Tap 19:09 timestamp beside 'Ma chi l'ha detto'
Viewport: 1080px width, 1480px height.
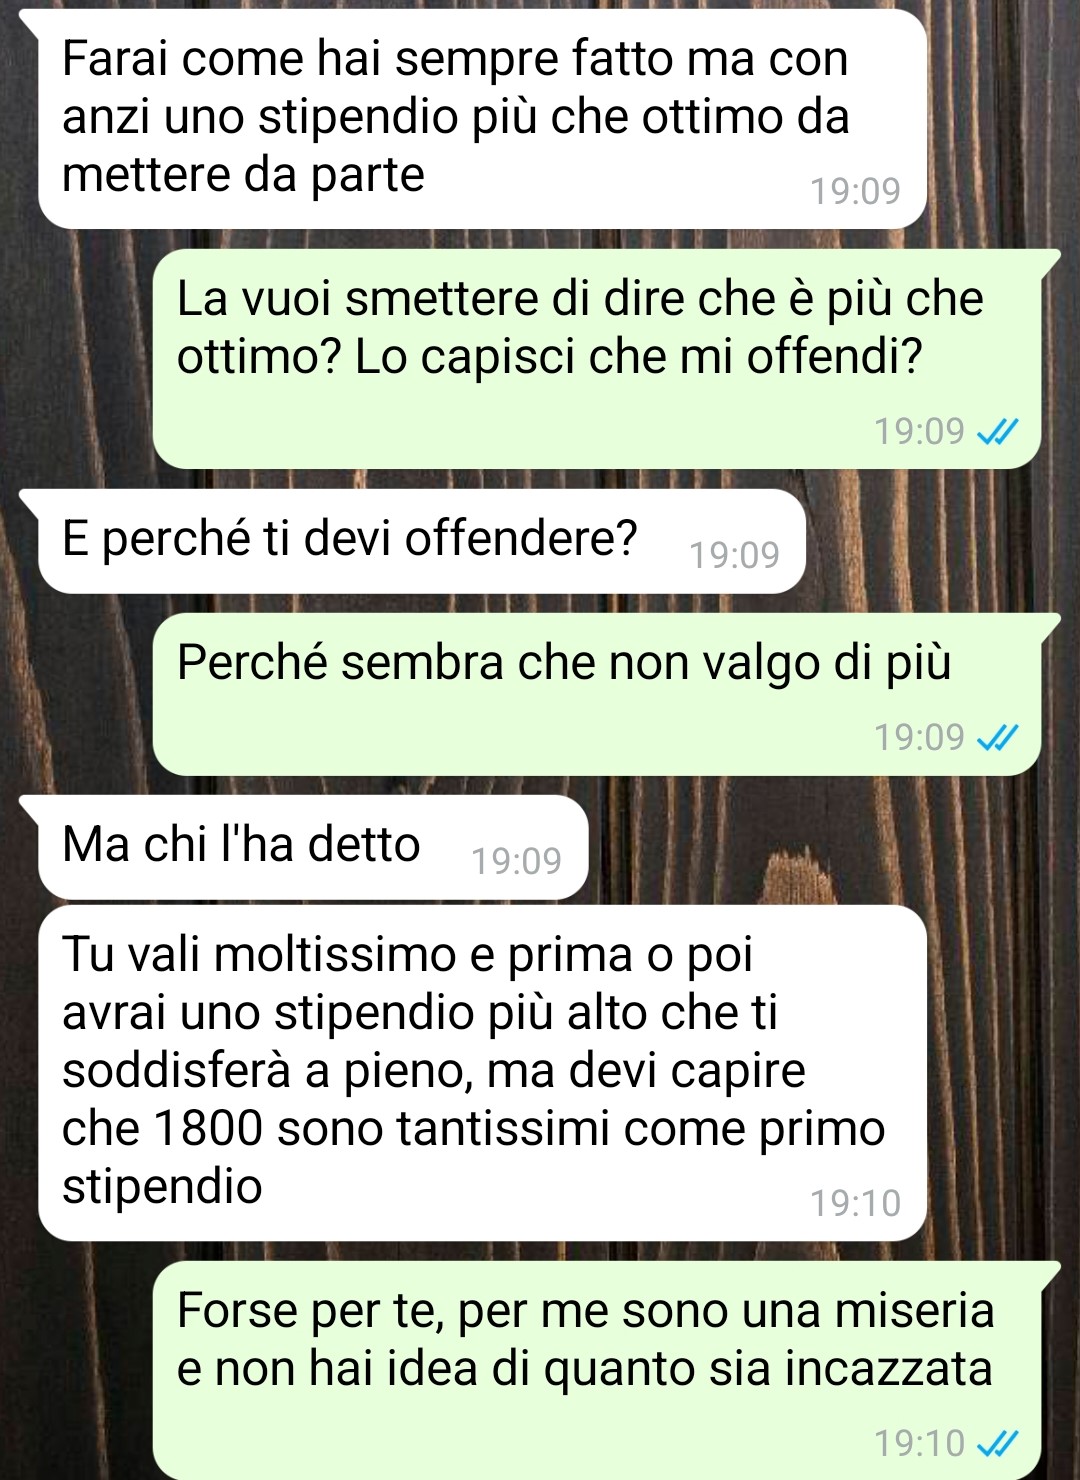(x=516, y=860)
